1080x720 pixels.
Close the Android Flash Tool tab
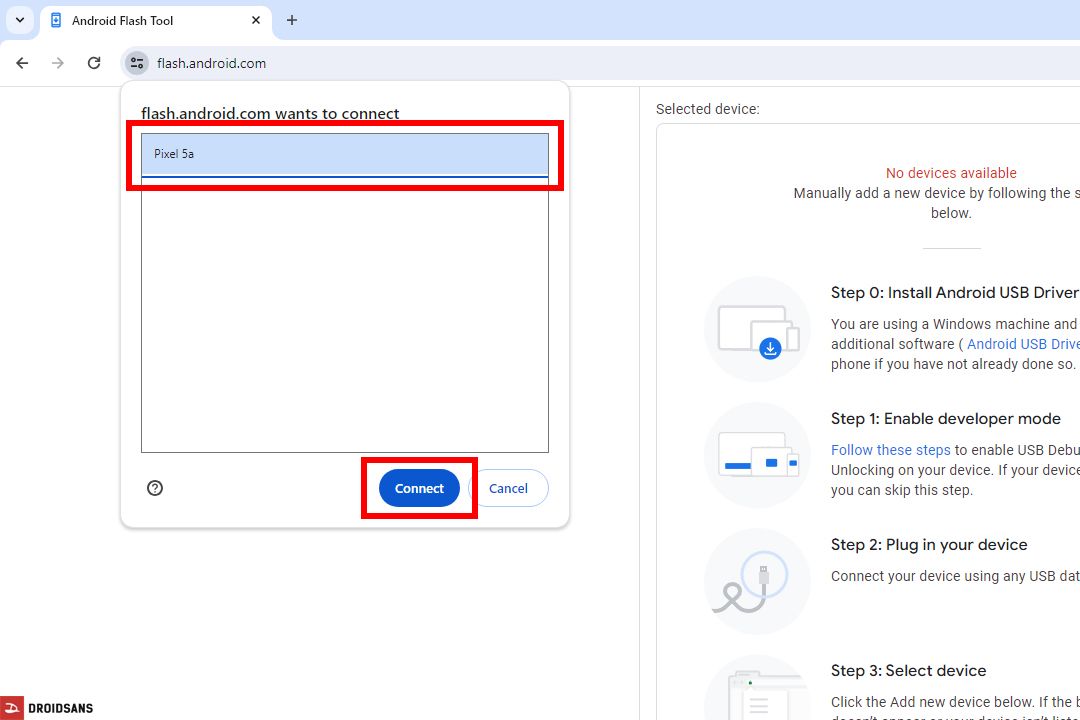pyautogui.click(x=256, y=20)
